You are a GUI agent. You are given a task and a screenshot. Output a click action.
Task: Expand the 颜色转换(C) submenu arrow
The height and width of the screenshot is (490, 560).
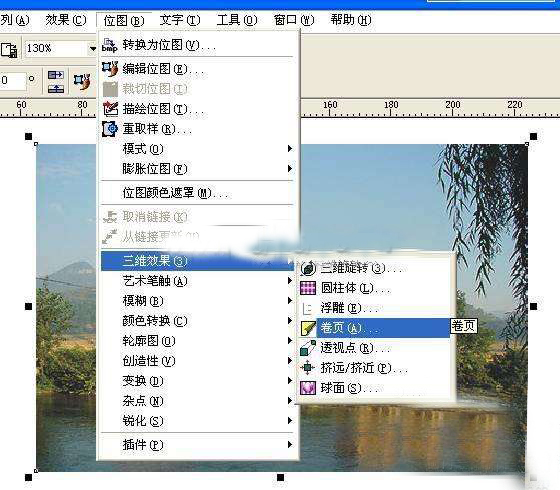click(x=290, y=321)
